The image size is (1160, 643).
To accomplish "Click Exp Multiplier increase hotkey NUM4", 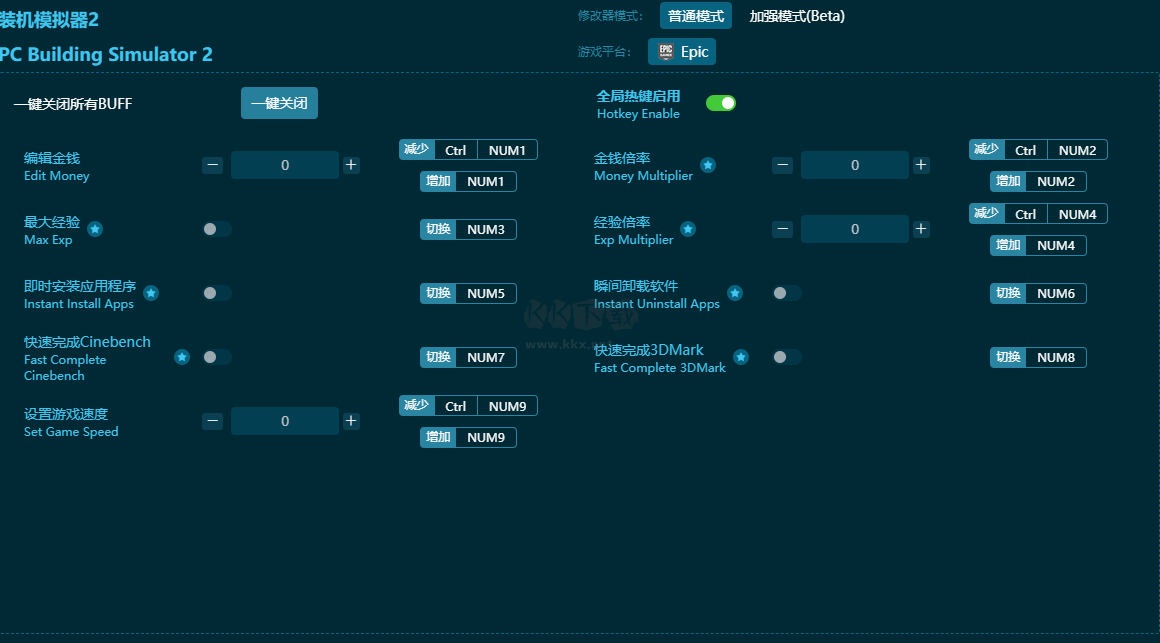I will click(x=1038, y=245).
